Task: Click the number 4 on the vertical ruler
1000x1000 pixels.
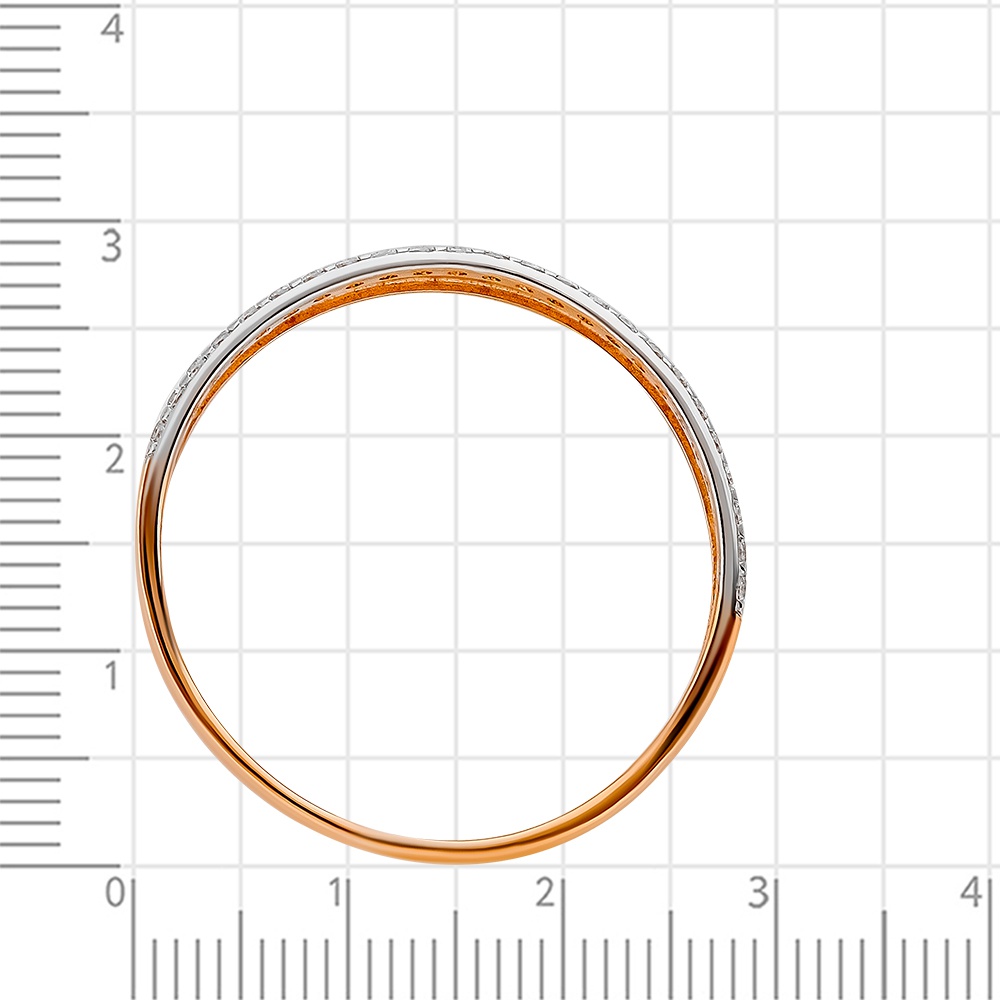Action: [x=112, y=28]
